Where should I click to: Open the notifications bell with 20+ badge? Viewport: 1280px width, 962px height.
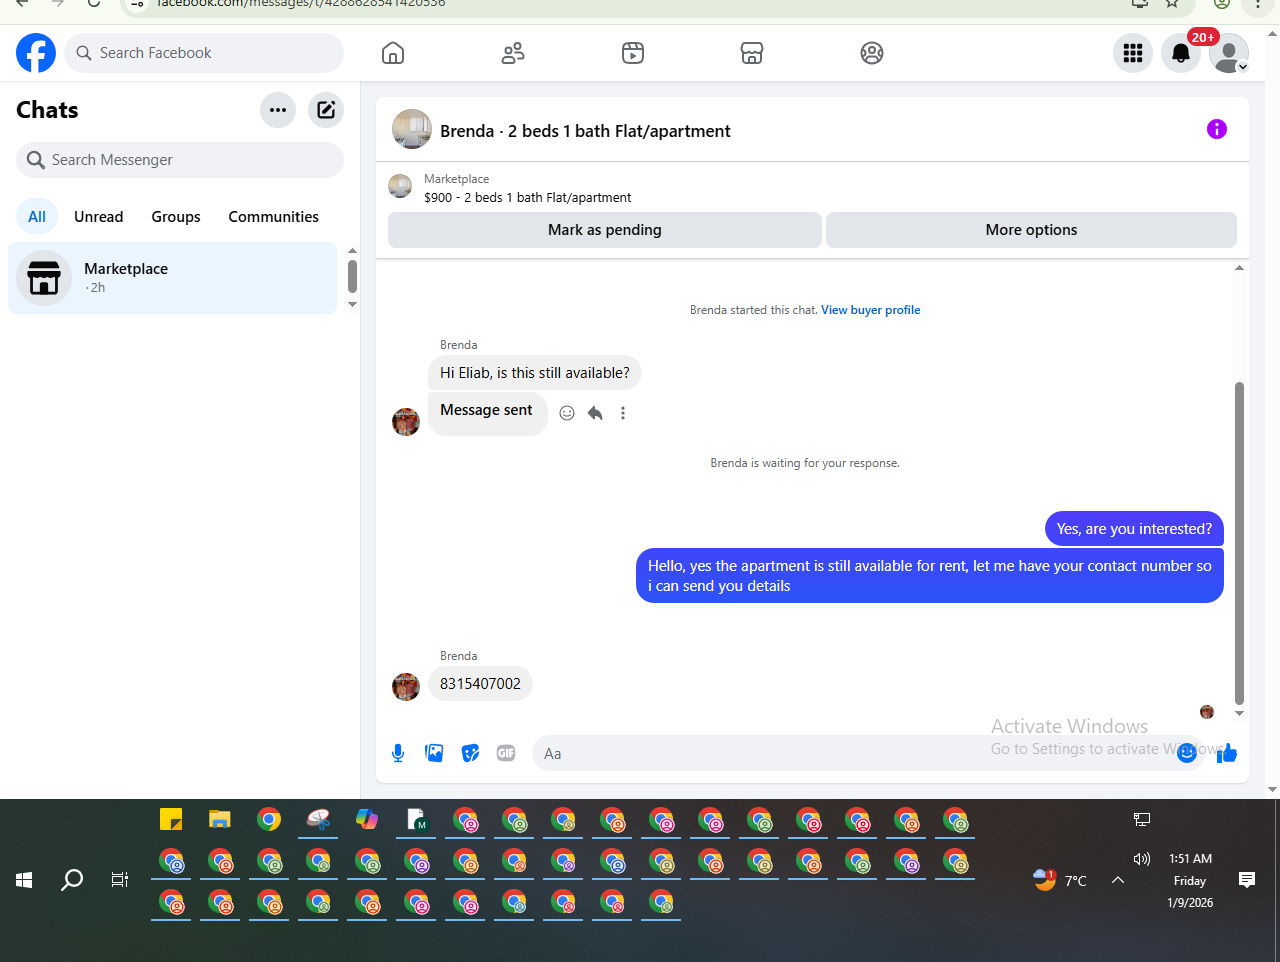(1181, 53)
